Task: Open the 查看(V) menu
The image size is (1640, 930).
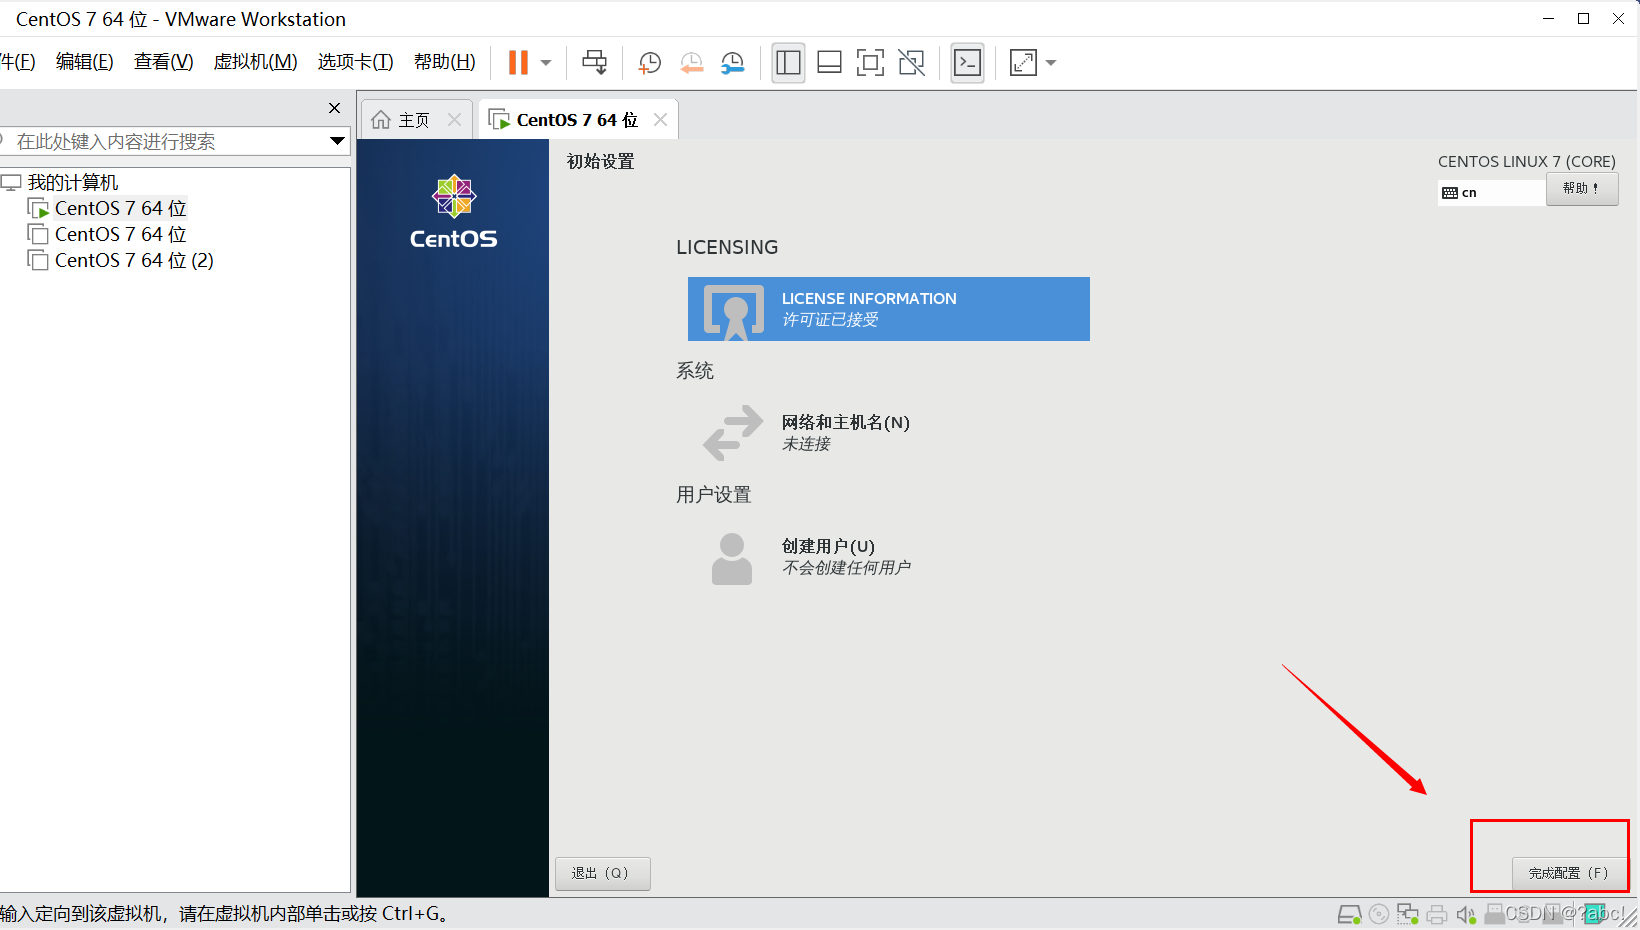Action: click(164, 62)
